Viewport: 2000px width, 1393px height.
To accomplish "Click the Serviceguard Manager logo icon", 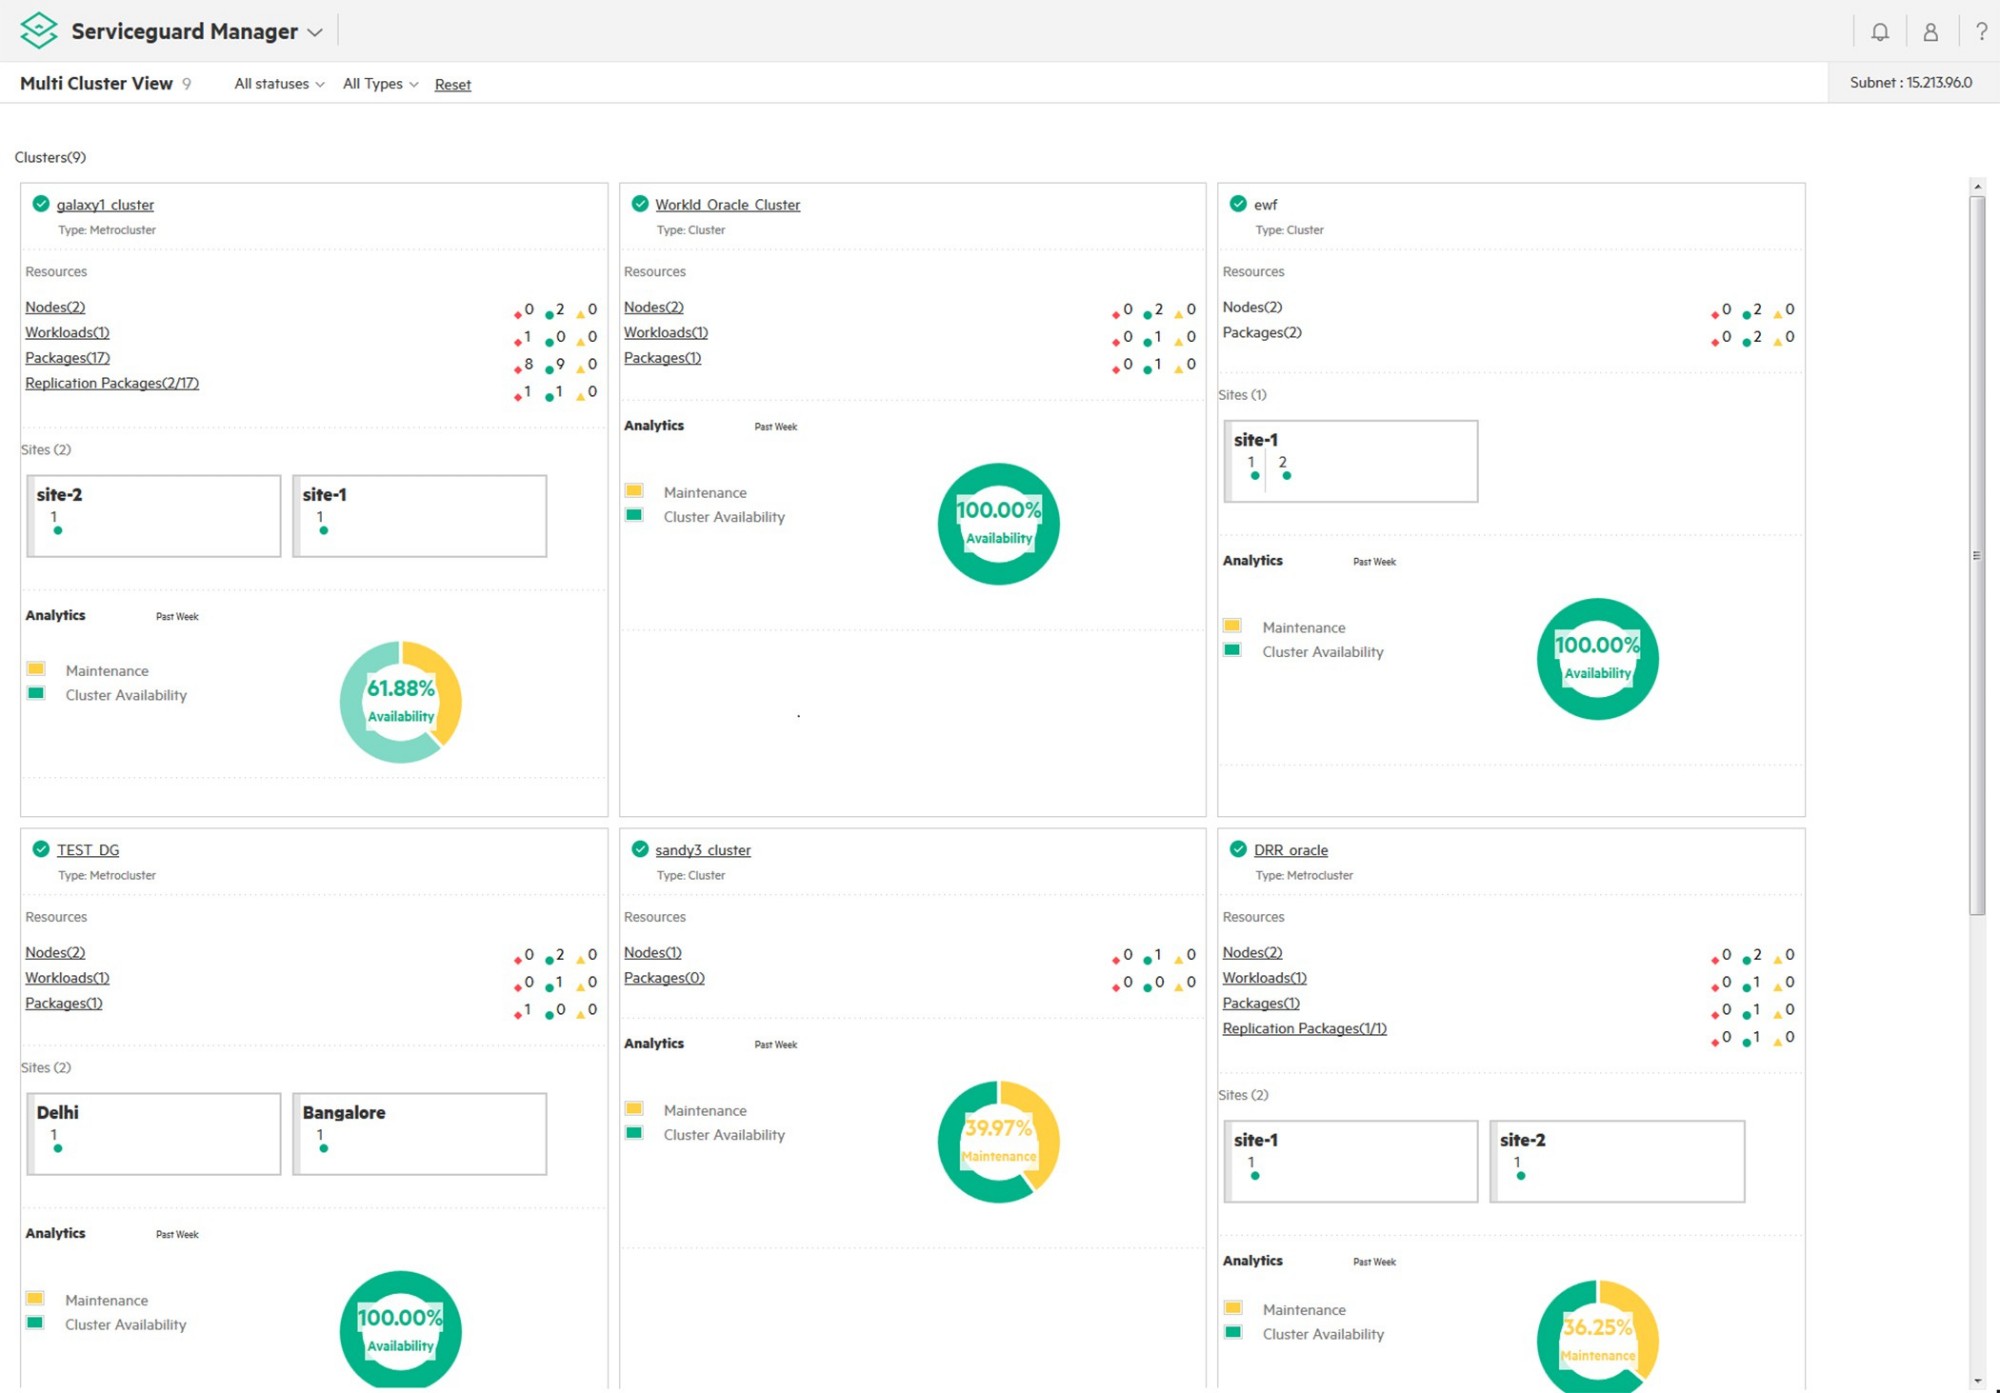I will coord(38,30).
